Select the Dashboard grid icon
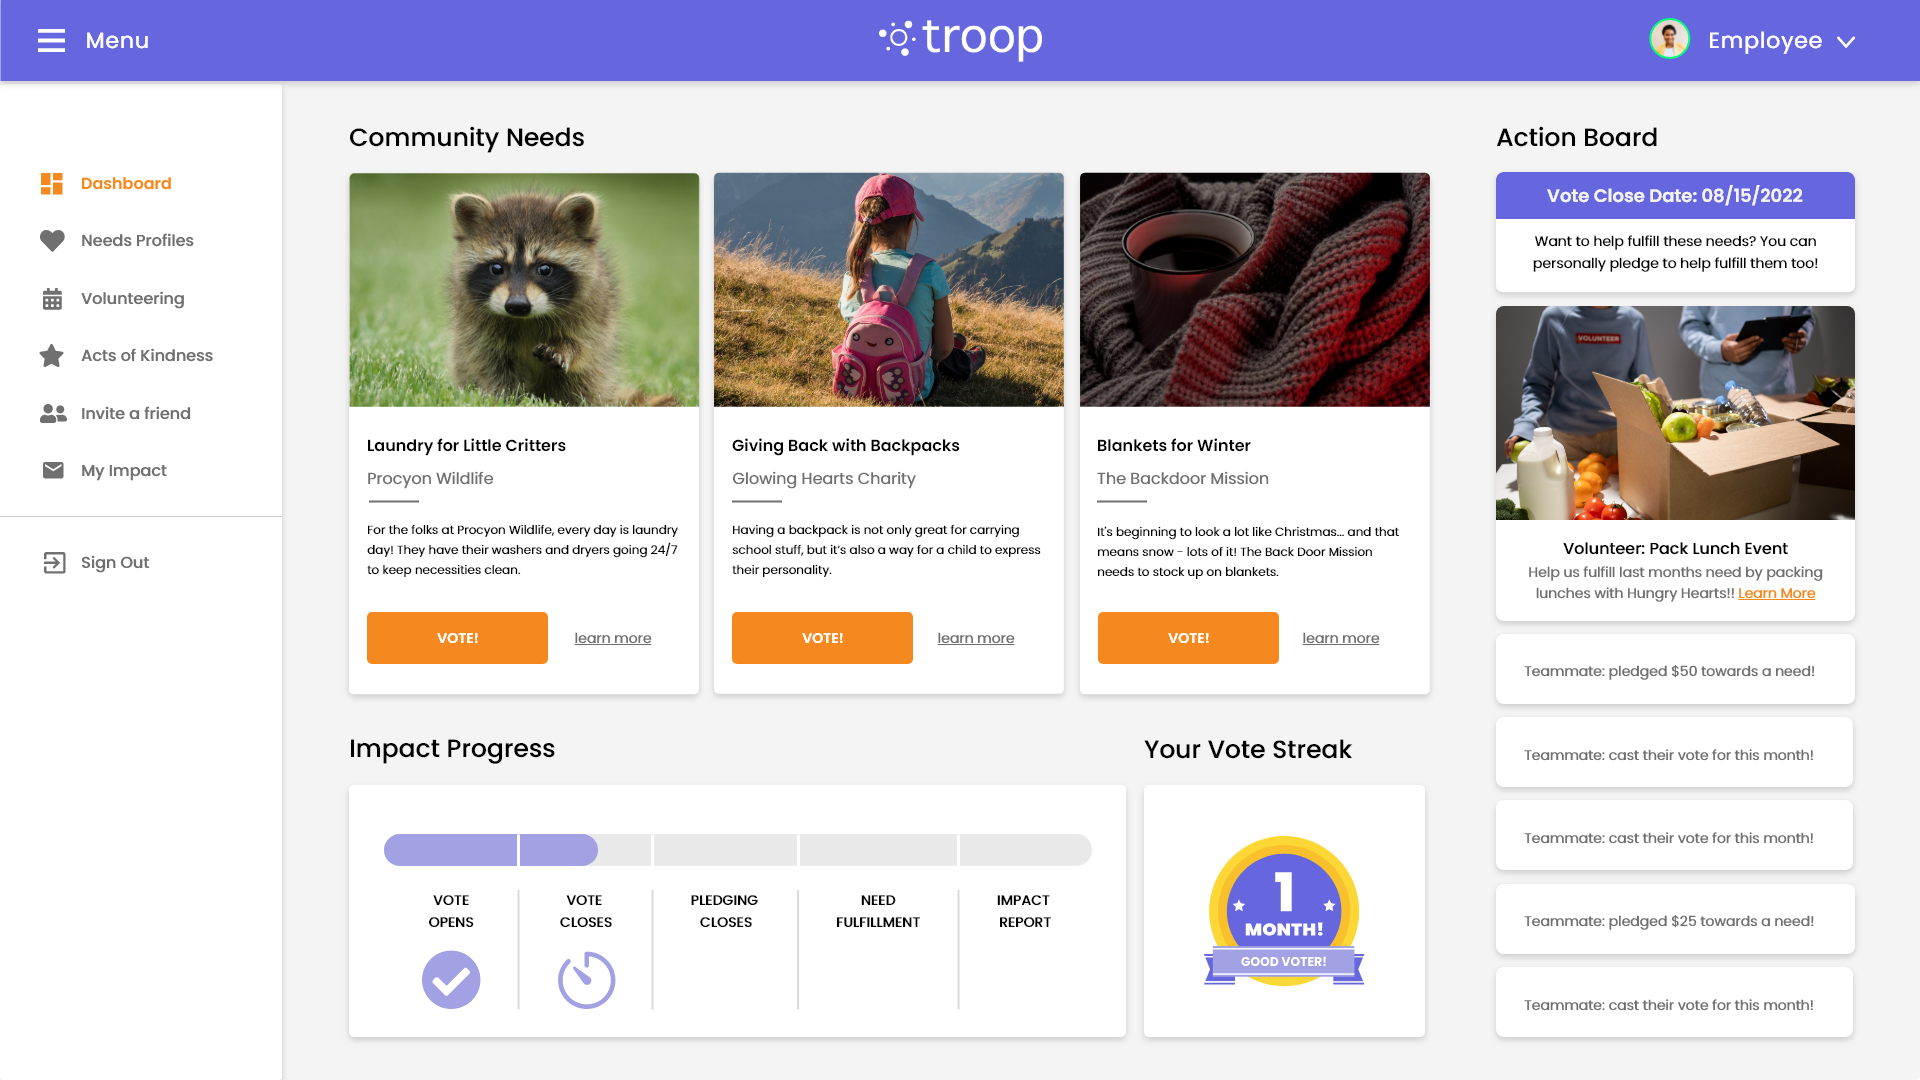This screenshot has height=1080, width=1920. tap(52, 184)
